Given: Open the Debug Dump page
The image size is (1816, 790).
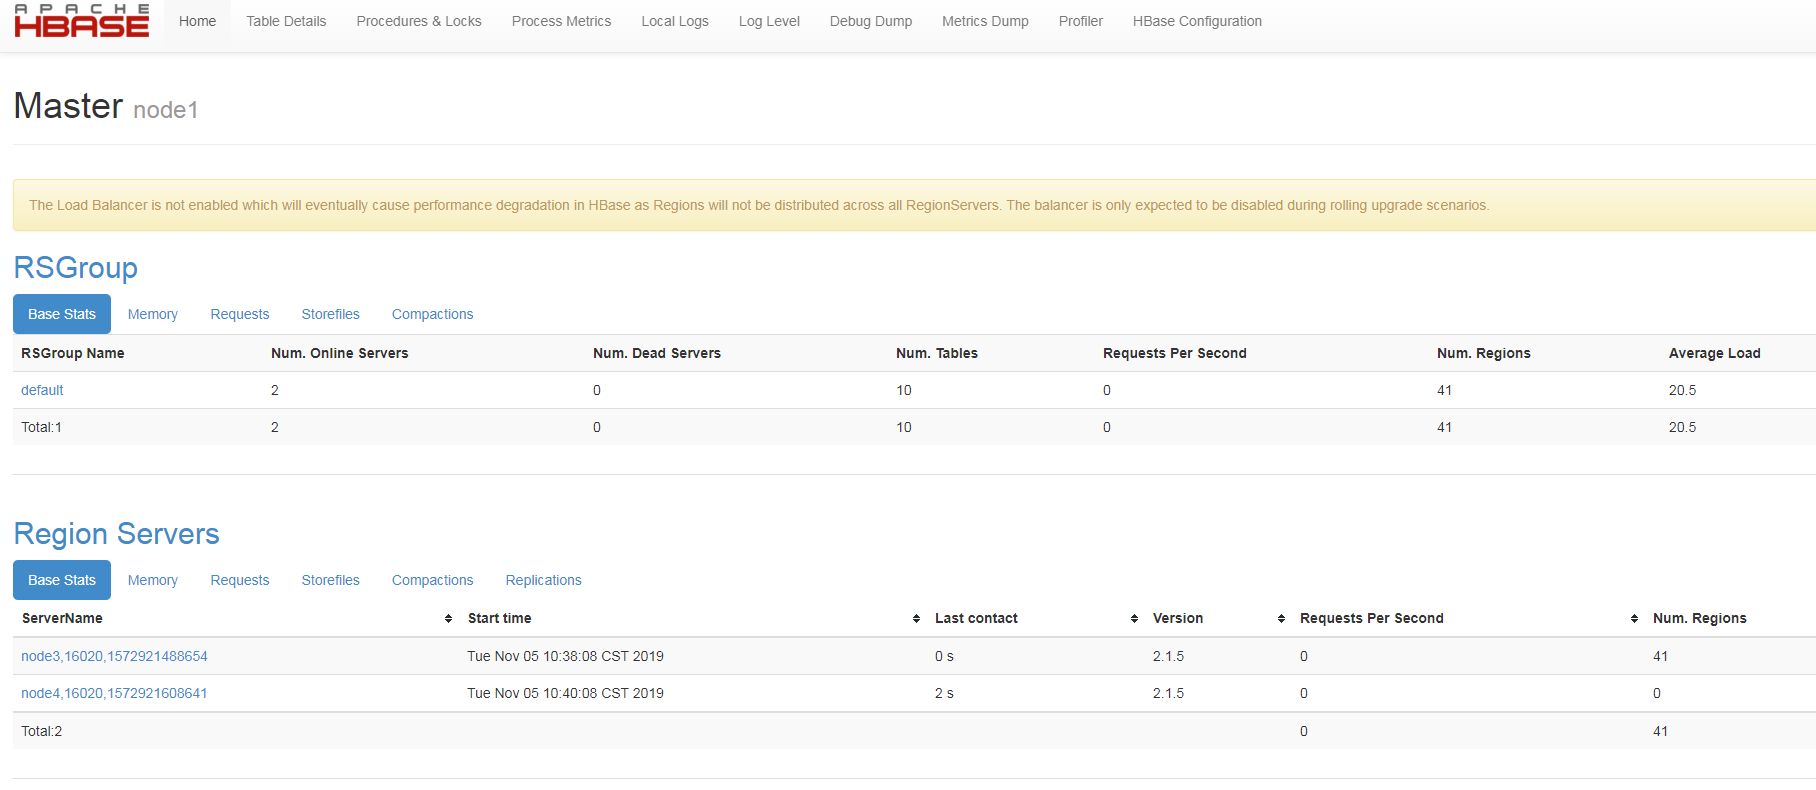Looking at the screenshot, I should pyautogui.click(x=871, y=21).
